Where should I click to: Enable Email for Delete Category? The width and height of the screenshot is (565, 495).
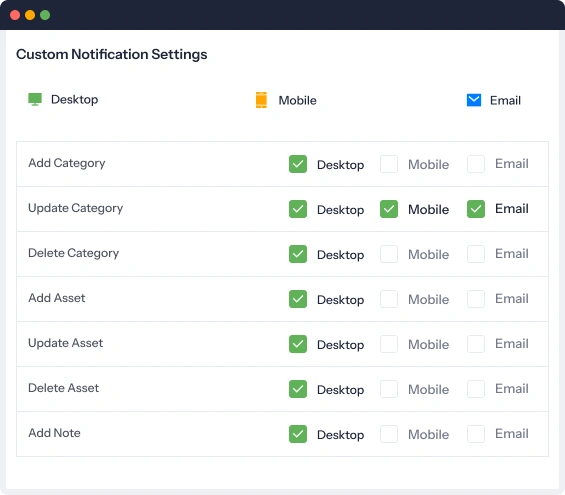pyautogui.click(x=476, y=254)
